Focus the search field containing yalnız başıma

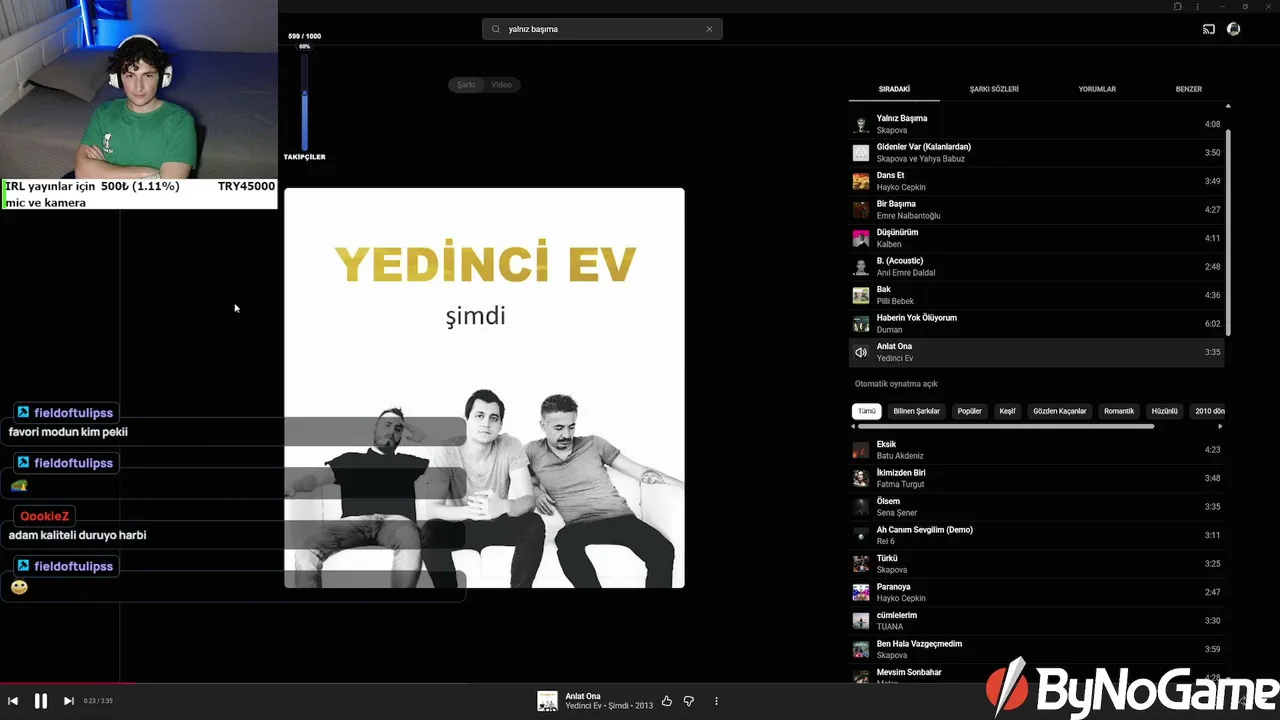(x=602, y=29)
